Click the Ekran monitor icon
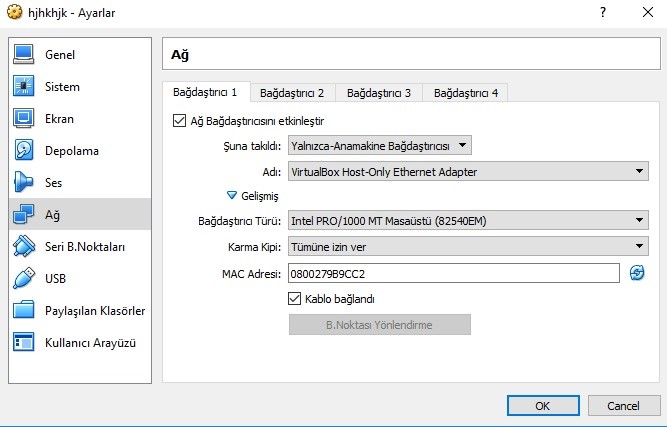 [25, 119]
